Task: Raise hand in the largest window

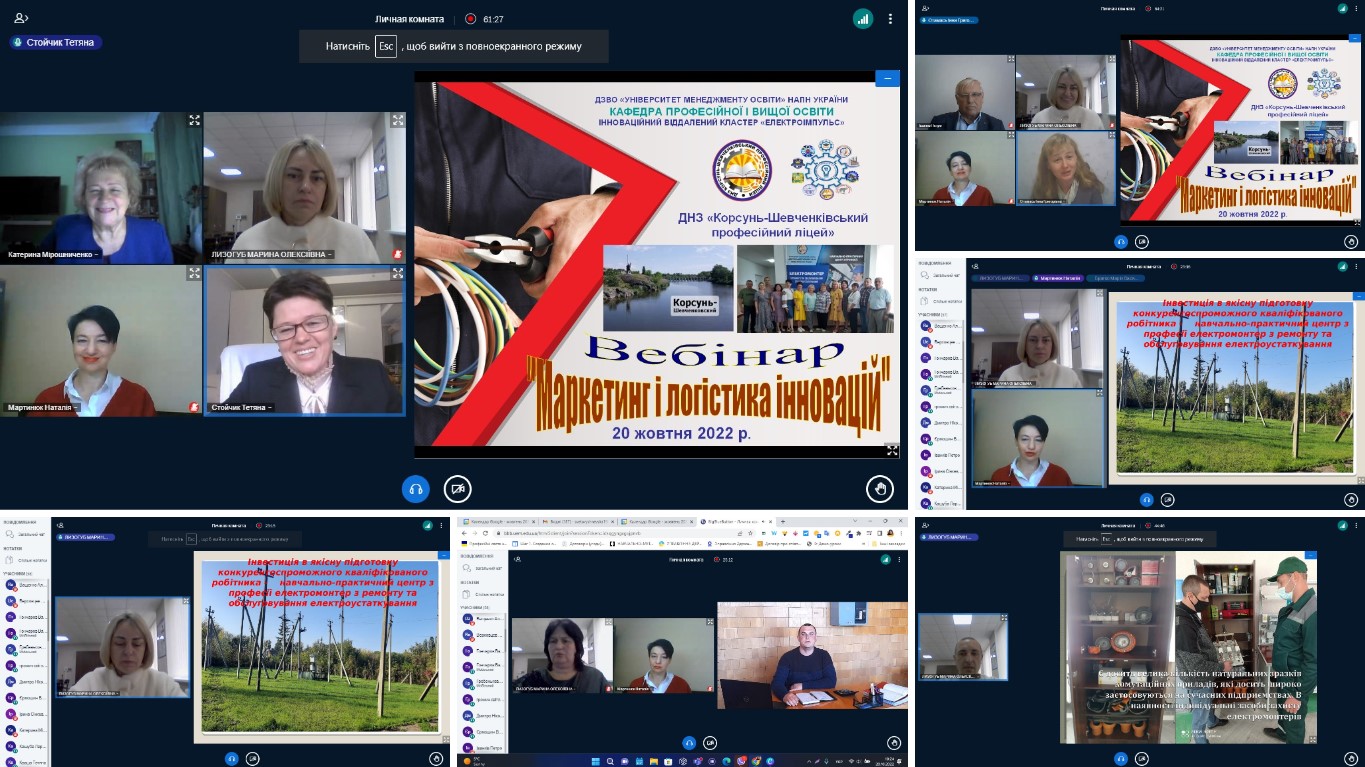Action: click(880, 488)
